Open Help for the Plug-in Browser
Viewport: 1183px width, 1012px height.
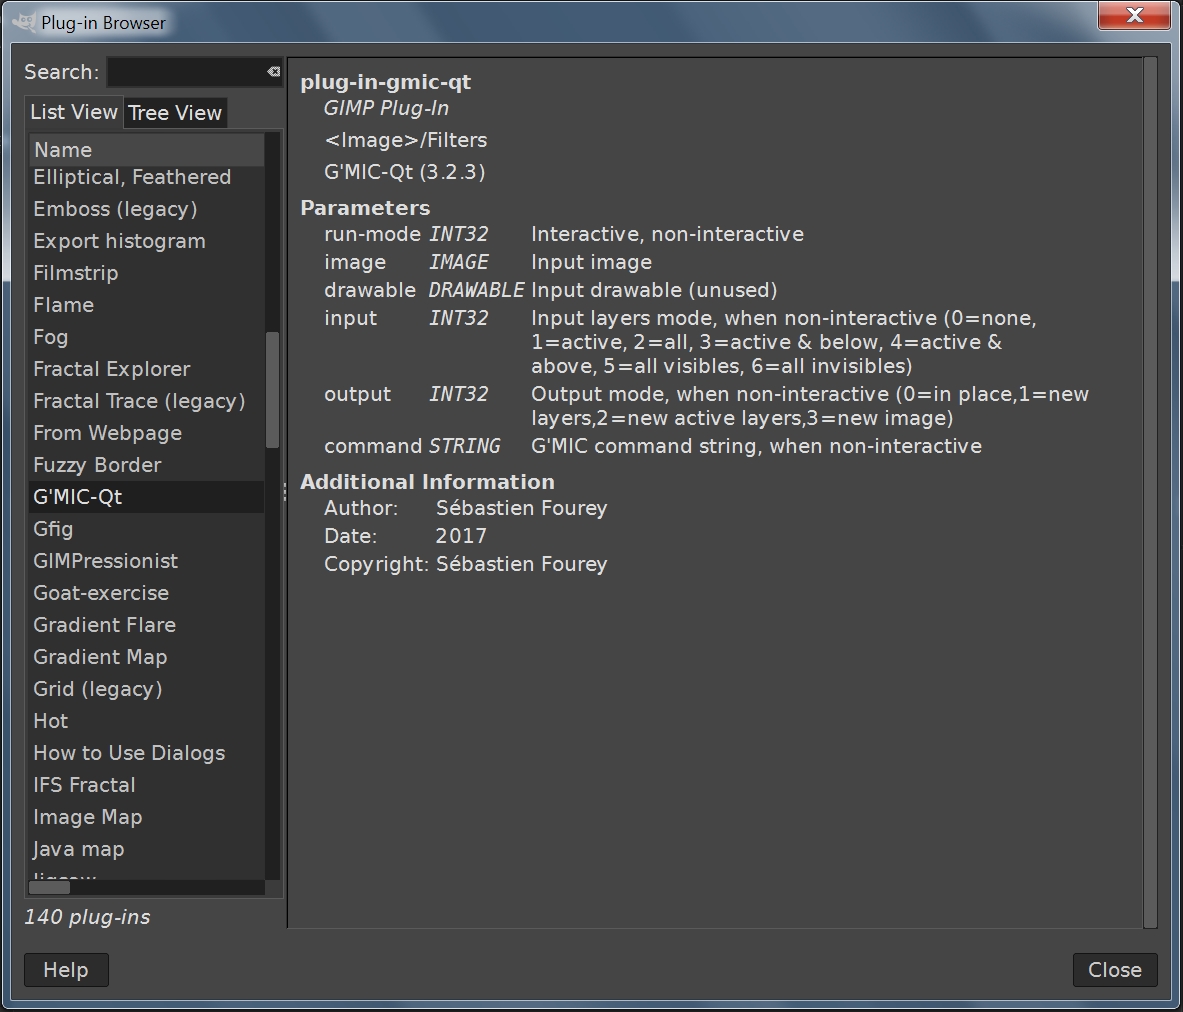pos(66,970)
